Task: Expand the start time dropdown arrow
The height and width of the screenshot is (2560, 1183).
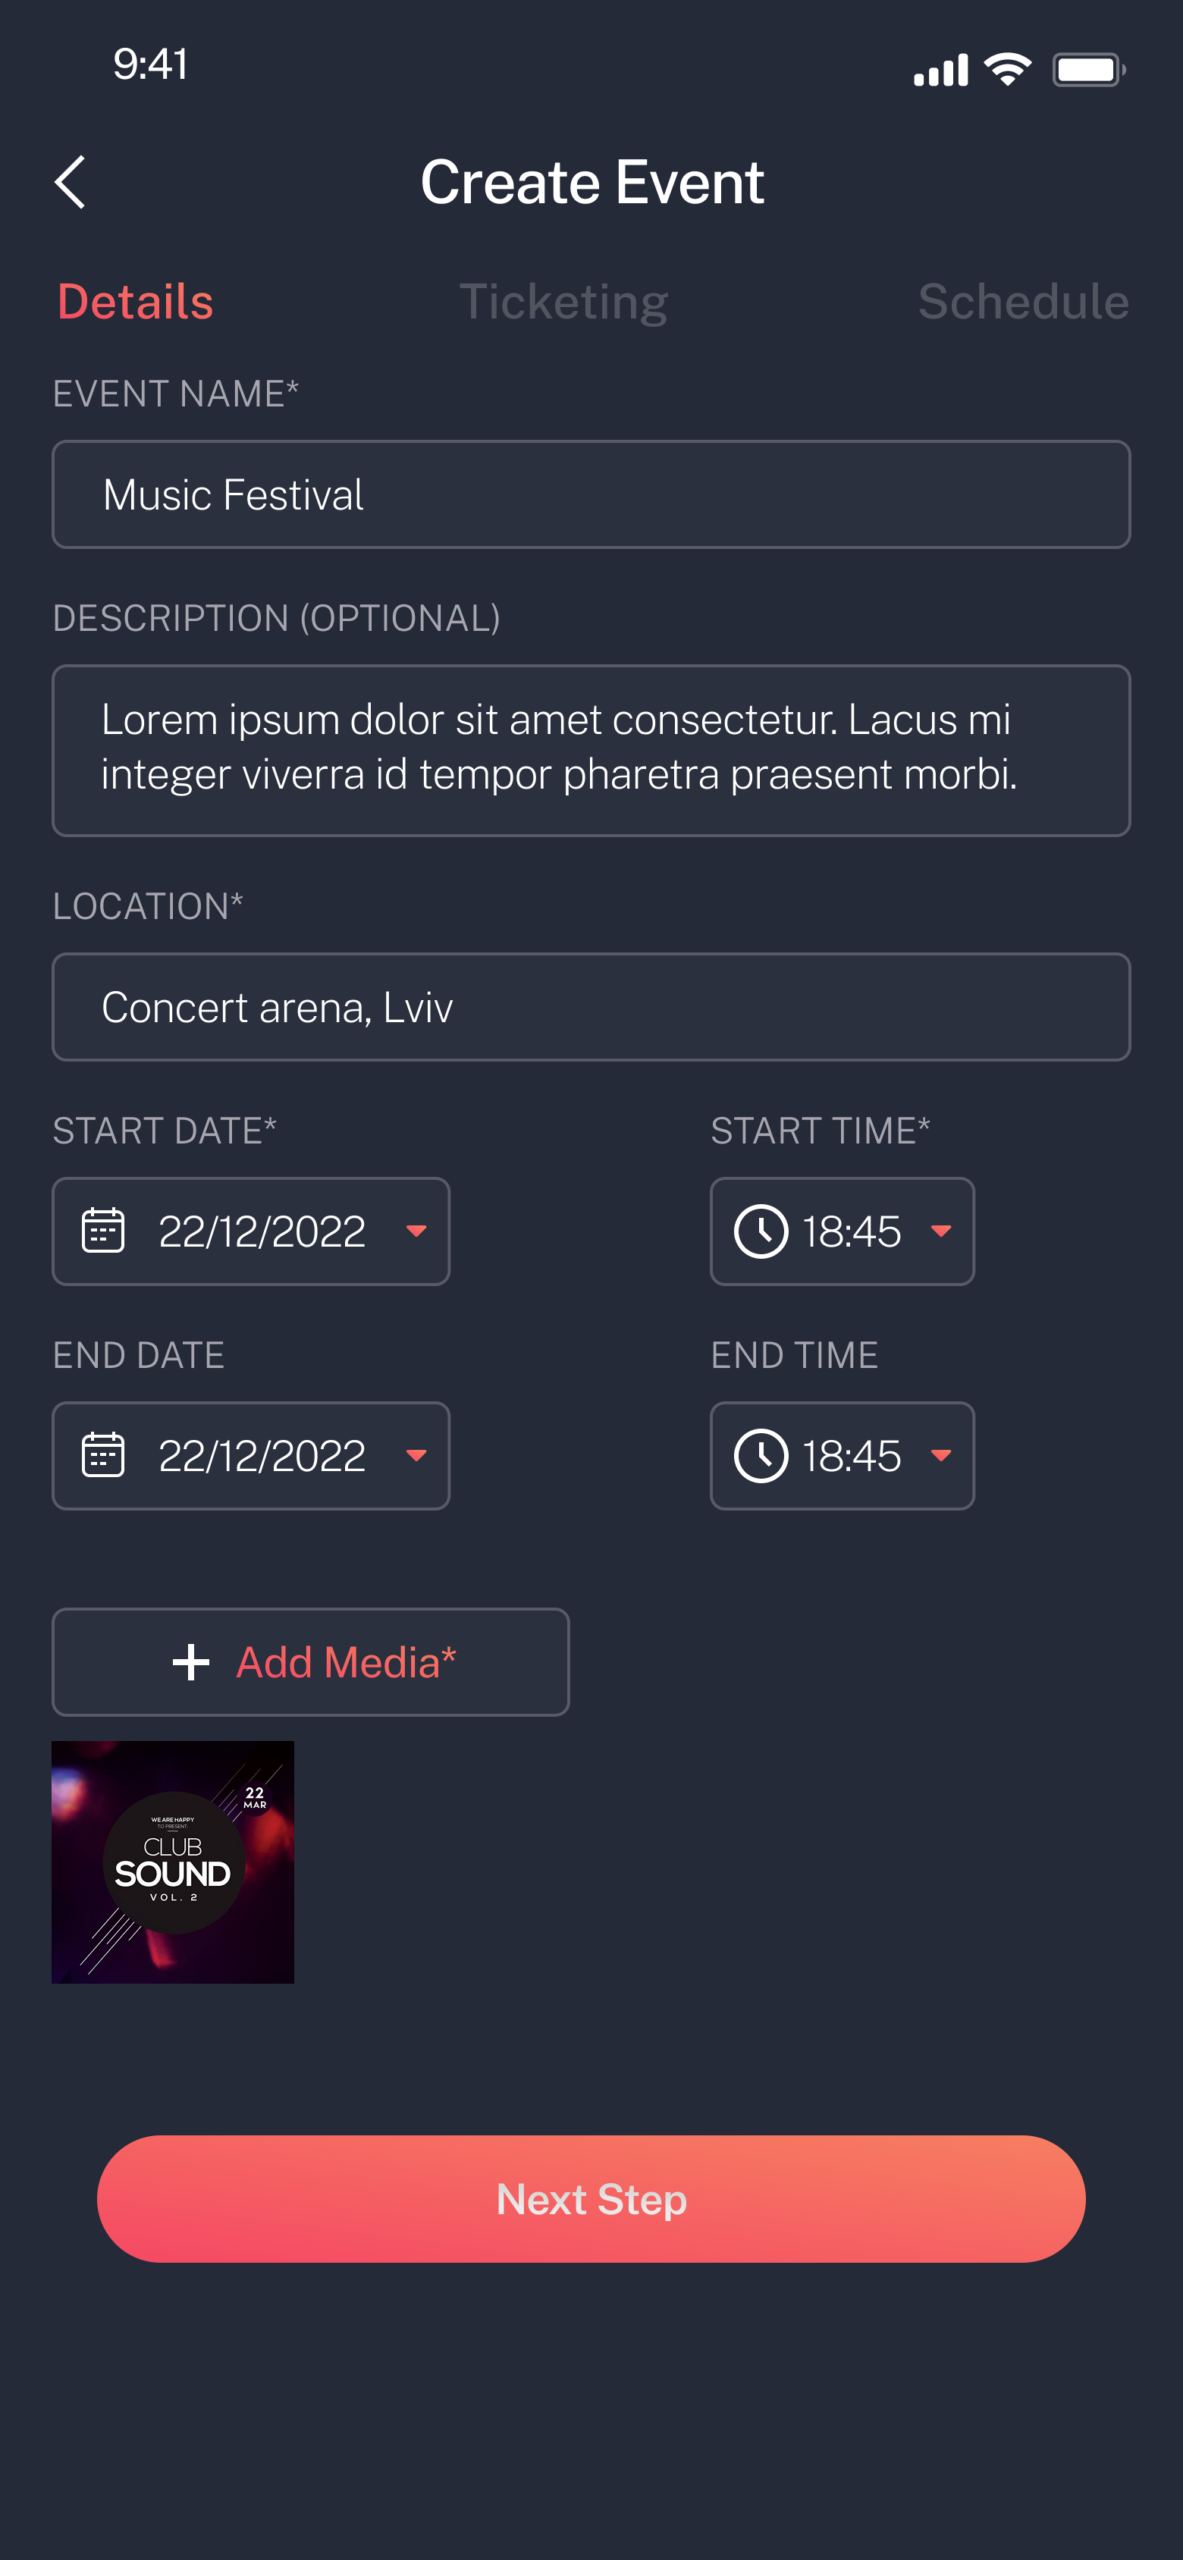Action: (941, 1231)
